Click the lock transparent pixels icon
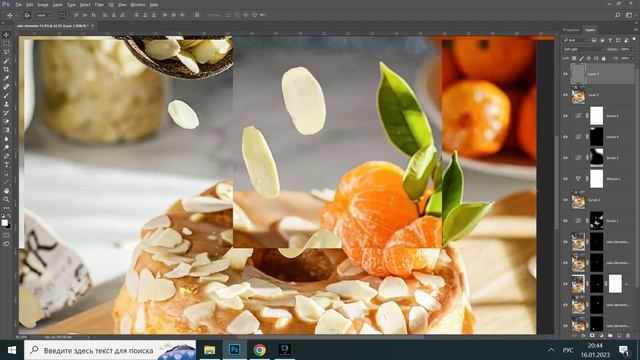640x360 pixels. [x=574, y=58]
